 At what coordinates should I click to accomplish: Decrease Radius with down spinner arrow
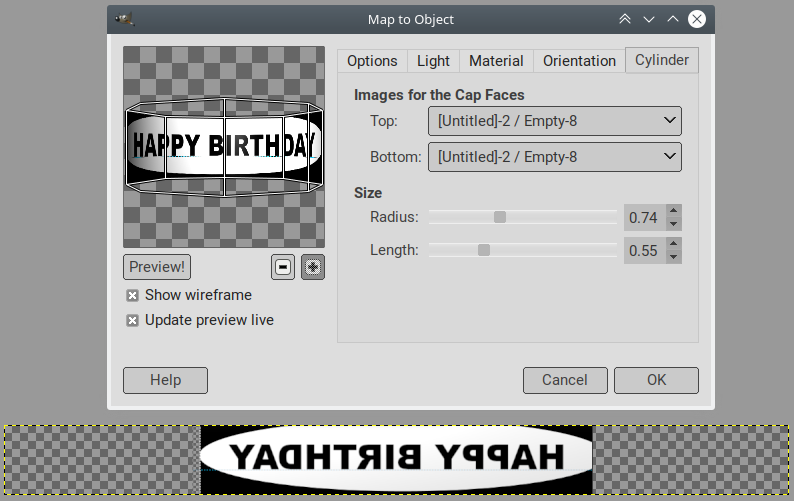click(673, 224)
